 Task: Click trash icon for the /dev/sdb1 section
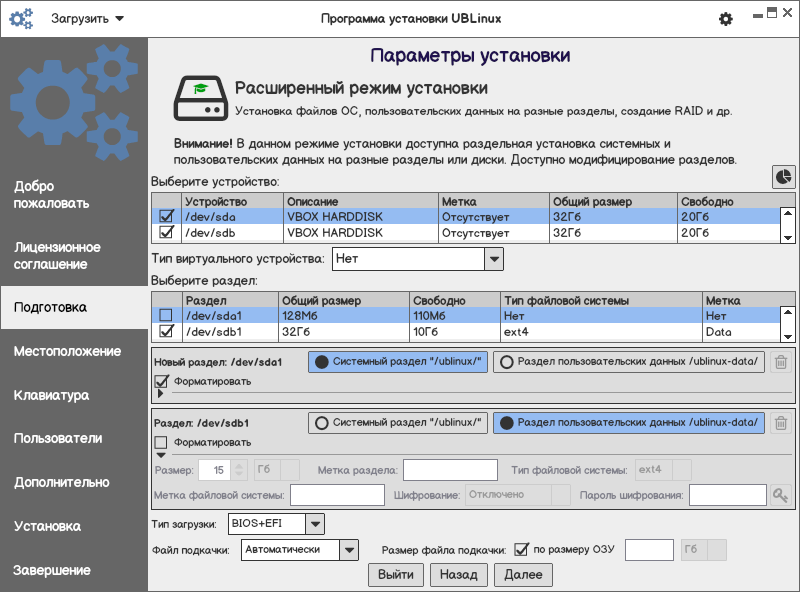coord(781,423)
